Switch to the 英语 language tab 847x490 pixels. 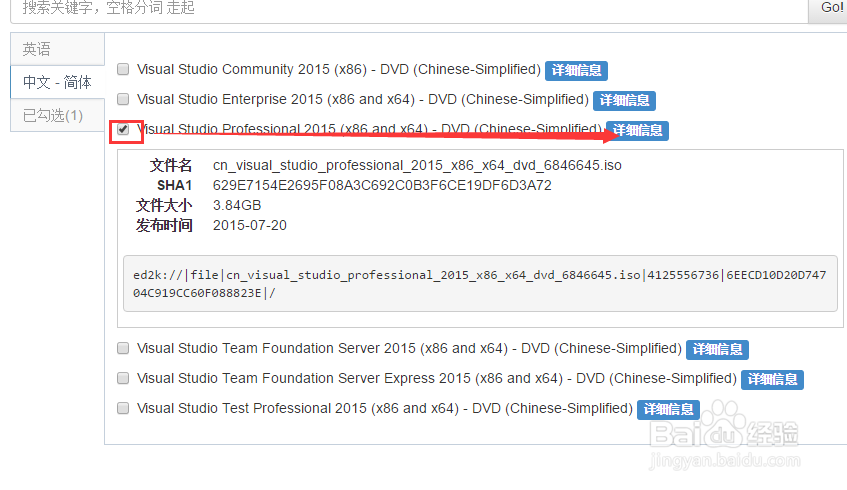pyautogui.click(x=57, y=49)
